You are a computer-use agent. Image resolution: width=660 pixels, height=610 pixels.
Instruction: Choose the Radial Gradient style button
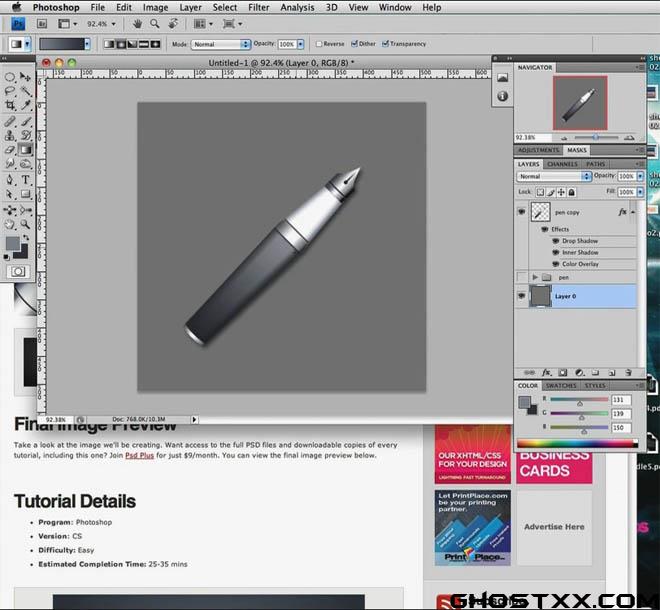(121, 44)
